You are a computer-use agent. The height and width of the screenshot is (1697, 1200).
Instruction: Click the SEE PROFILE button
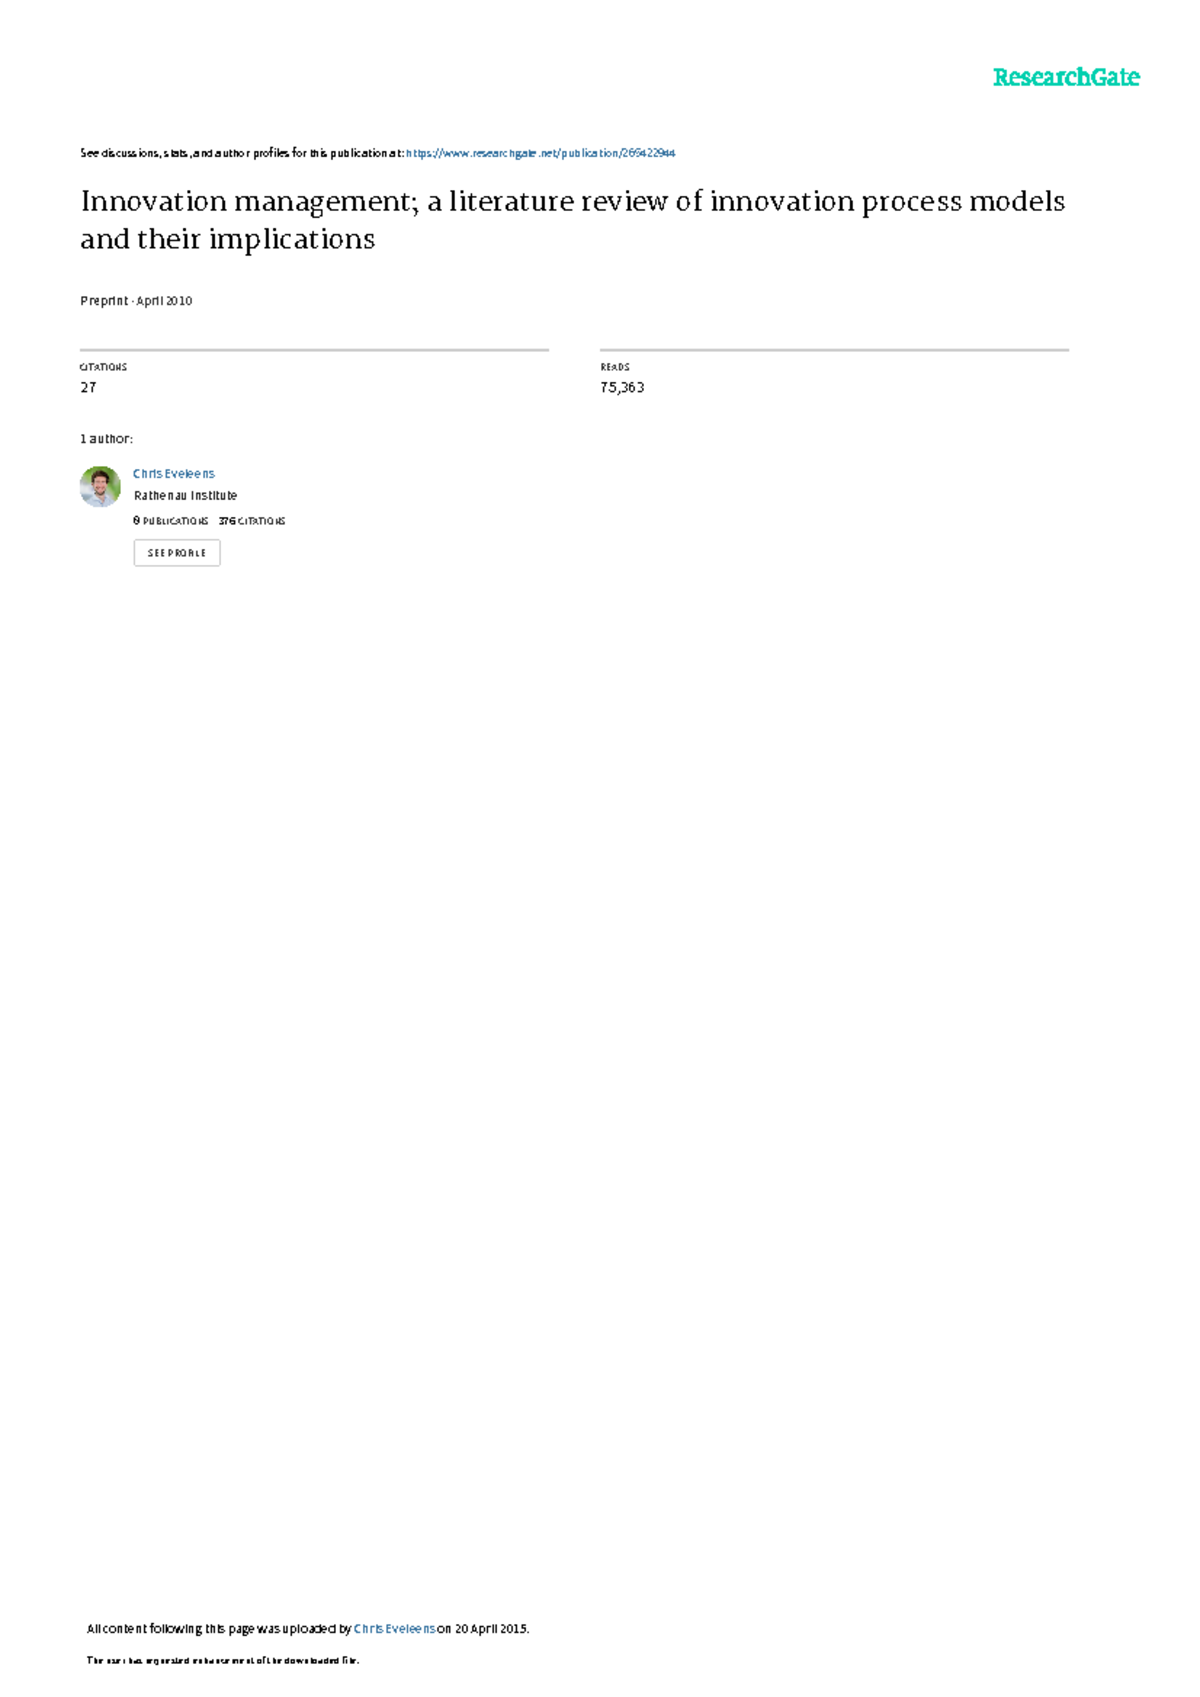(x=177, y=553)
